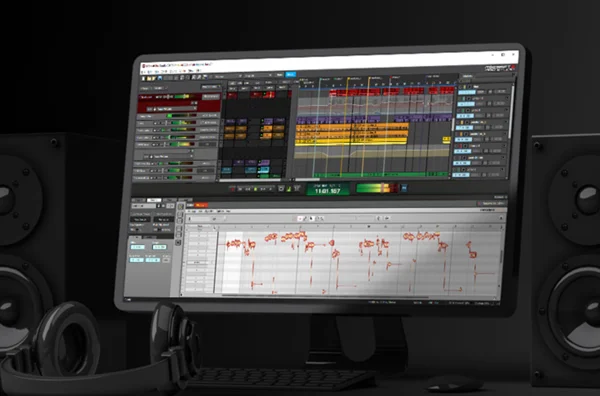Click the timeline's horizontal scrollbar thumb
The height and width of the screenshot is (396, 600).
coord(308,179)
